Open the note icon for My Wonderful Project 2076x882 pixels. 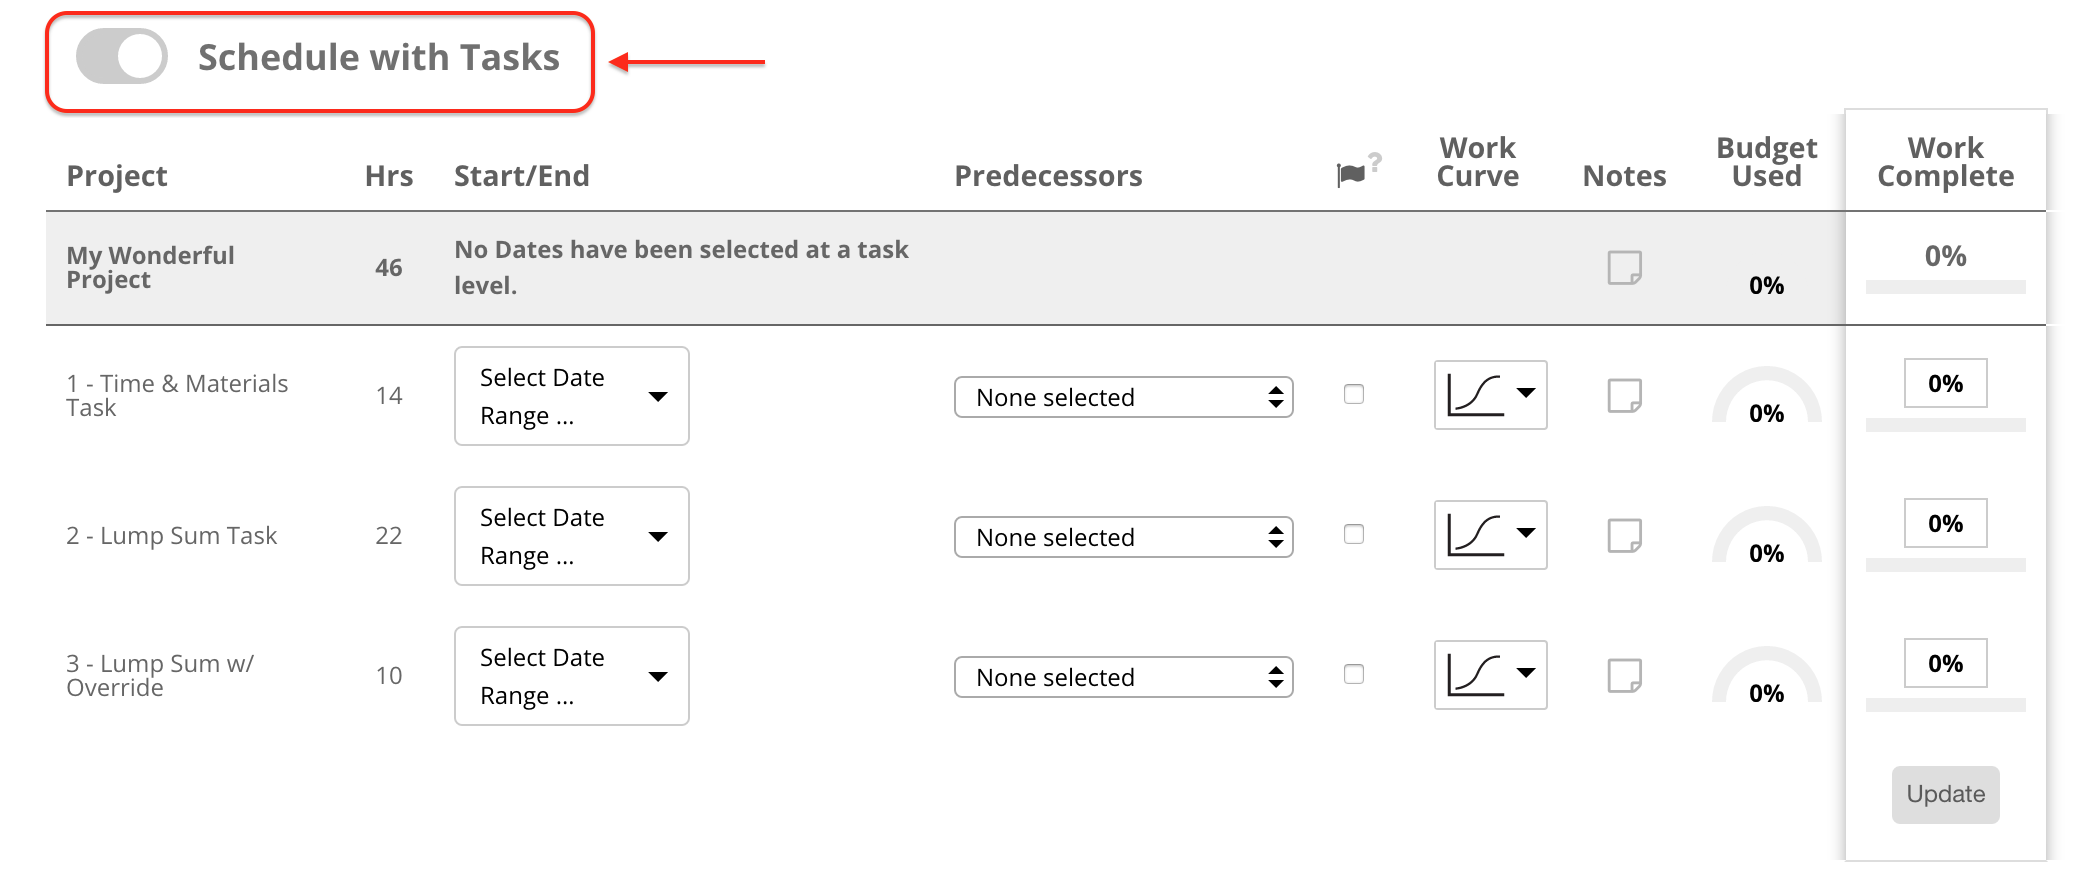click(x=1625, y=268)
